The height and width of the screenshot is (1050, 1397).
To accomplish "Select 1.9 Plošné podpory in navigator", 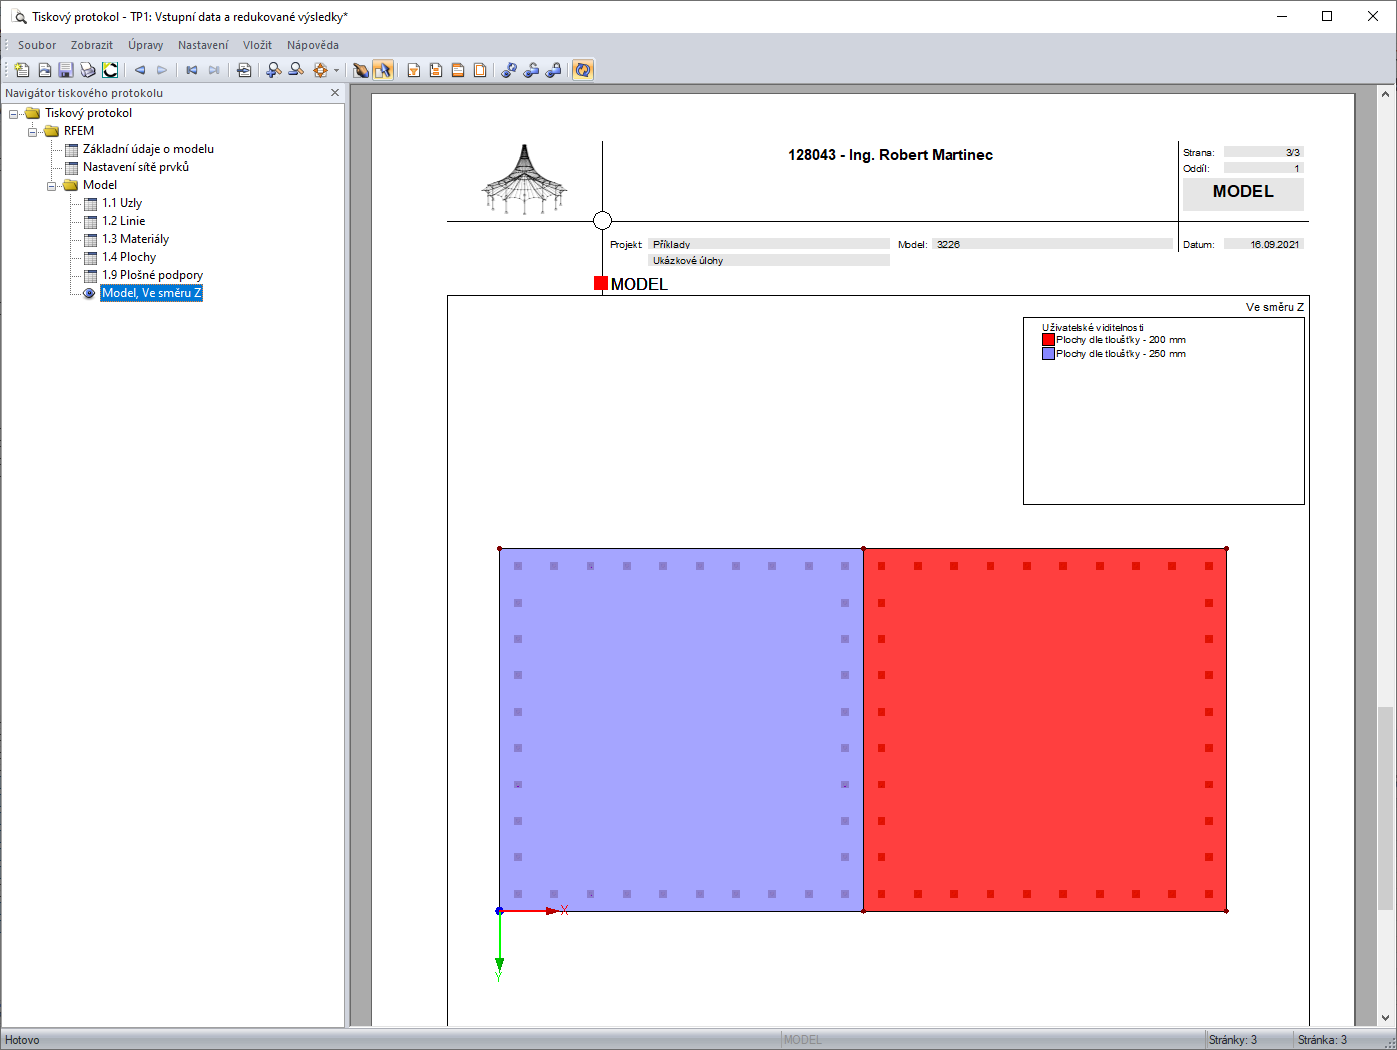I will click(x=152, y=275).
